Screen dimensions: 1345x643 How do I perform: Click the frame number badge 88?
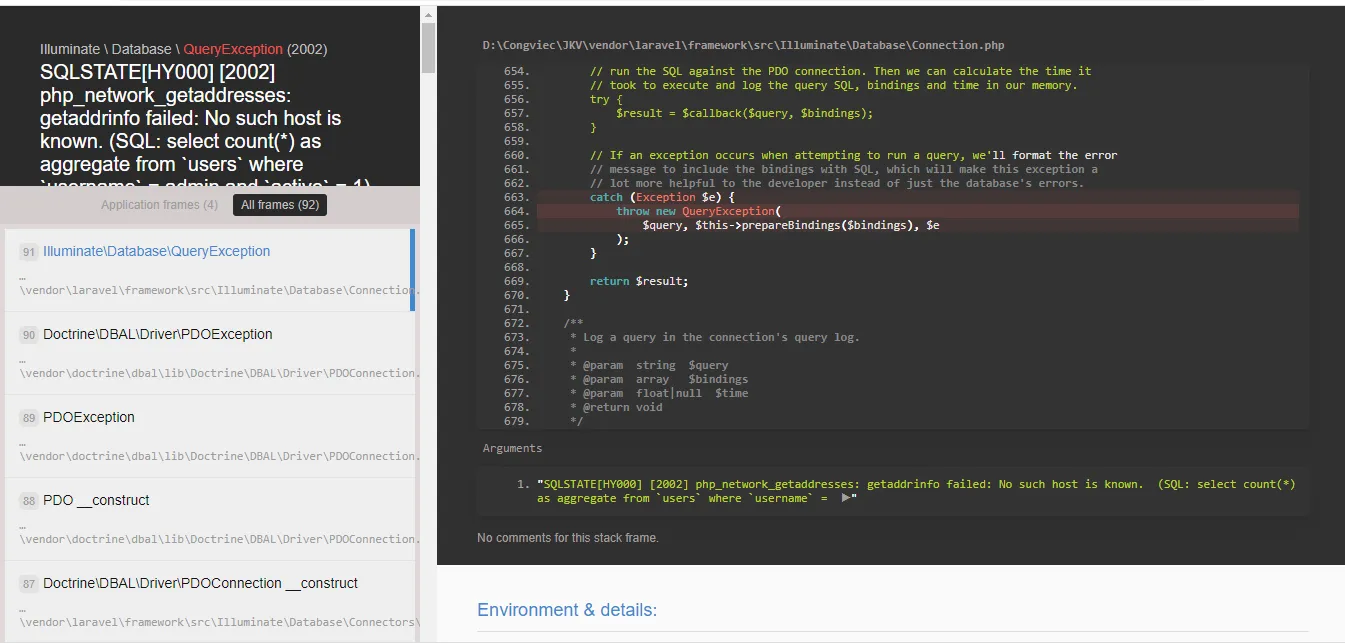click(x=29, y=501)
